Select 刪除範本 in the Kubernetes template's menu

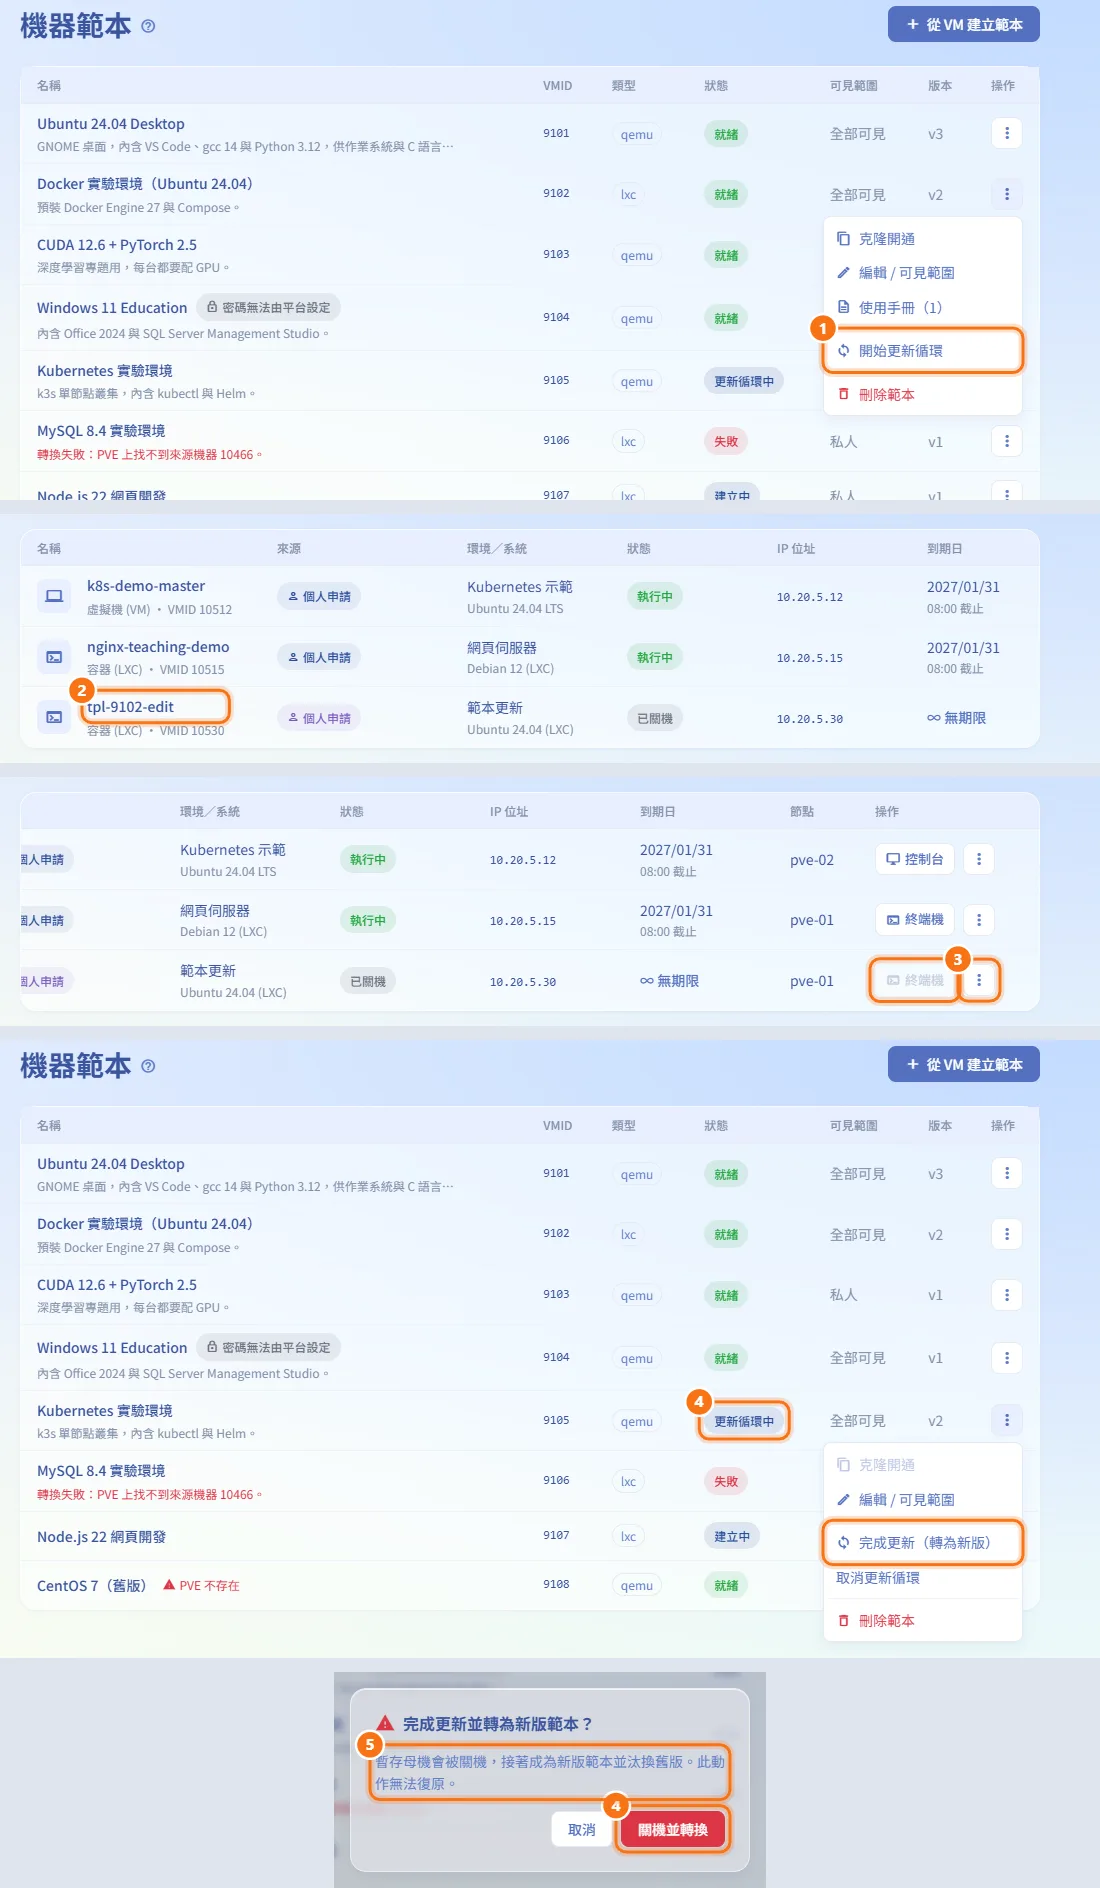point(923,1621)
